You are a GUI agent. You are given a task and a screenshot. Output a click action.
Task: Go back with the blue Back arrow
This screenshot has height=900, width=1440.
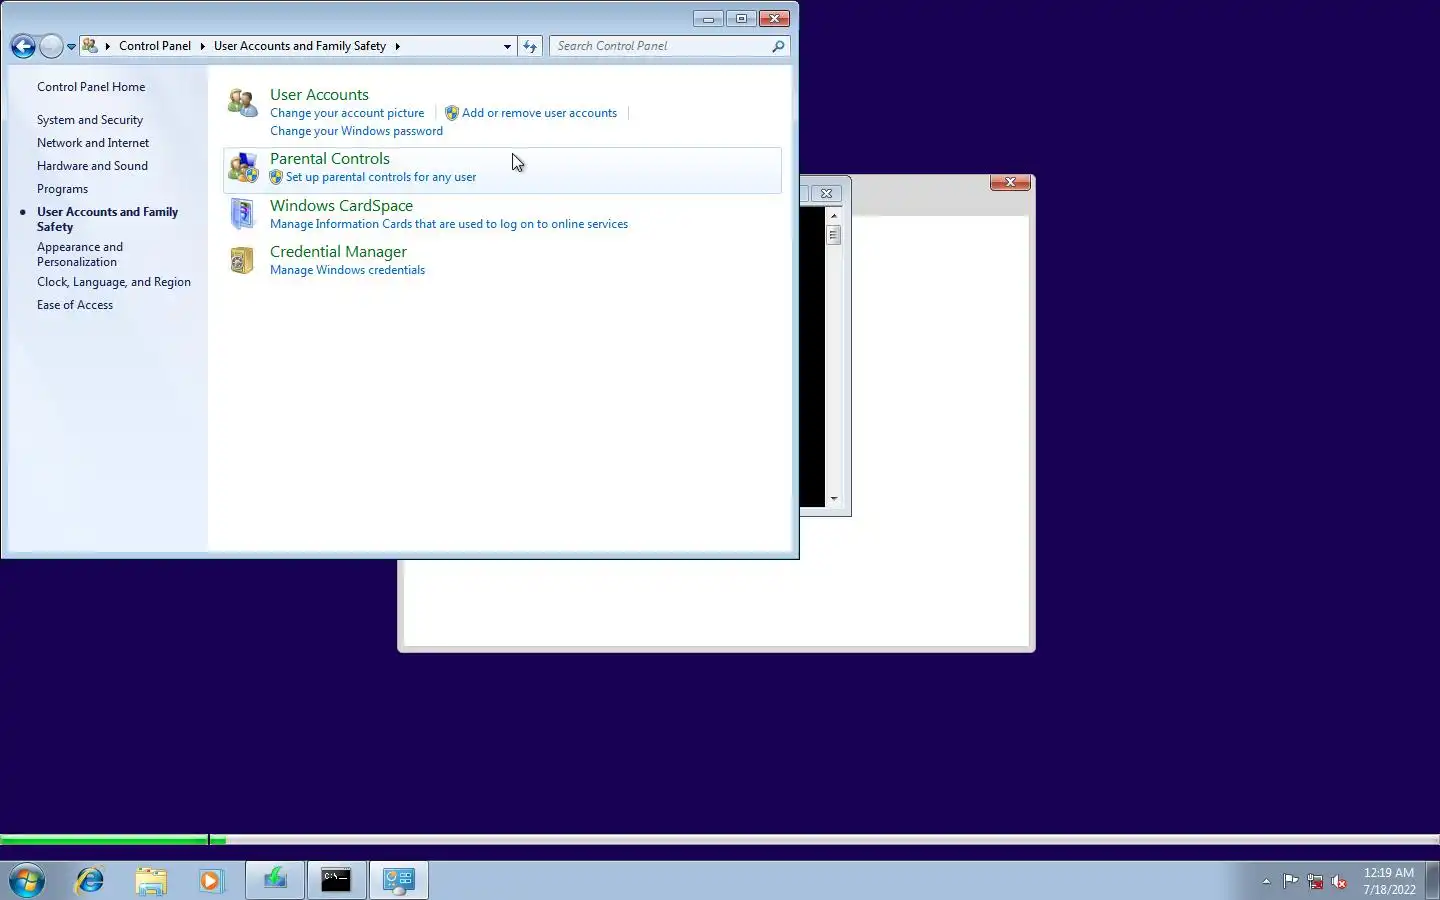[23, 46]
